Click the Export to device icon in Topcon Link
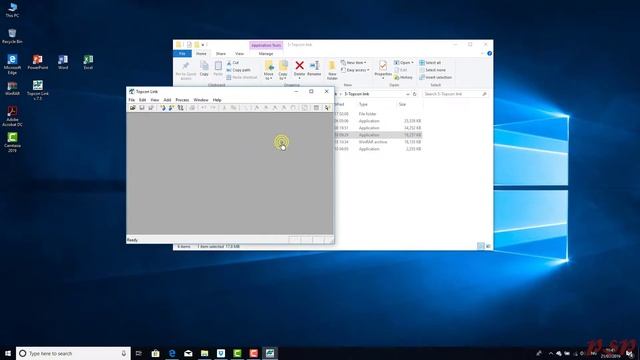 171,108
